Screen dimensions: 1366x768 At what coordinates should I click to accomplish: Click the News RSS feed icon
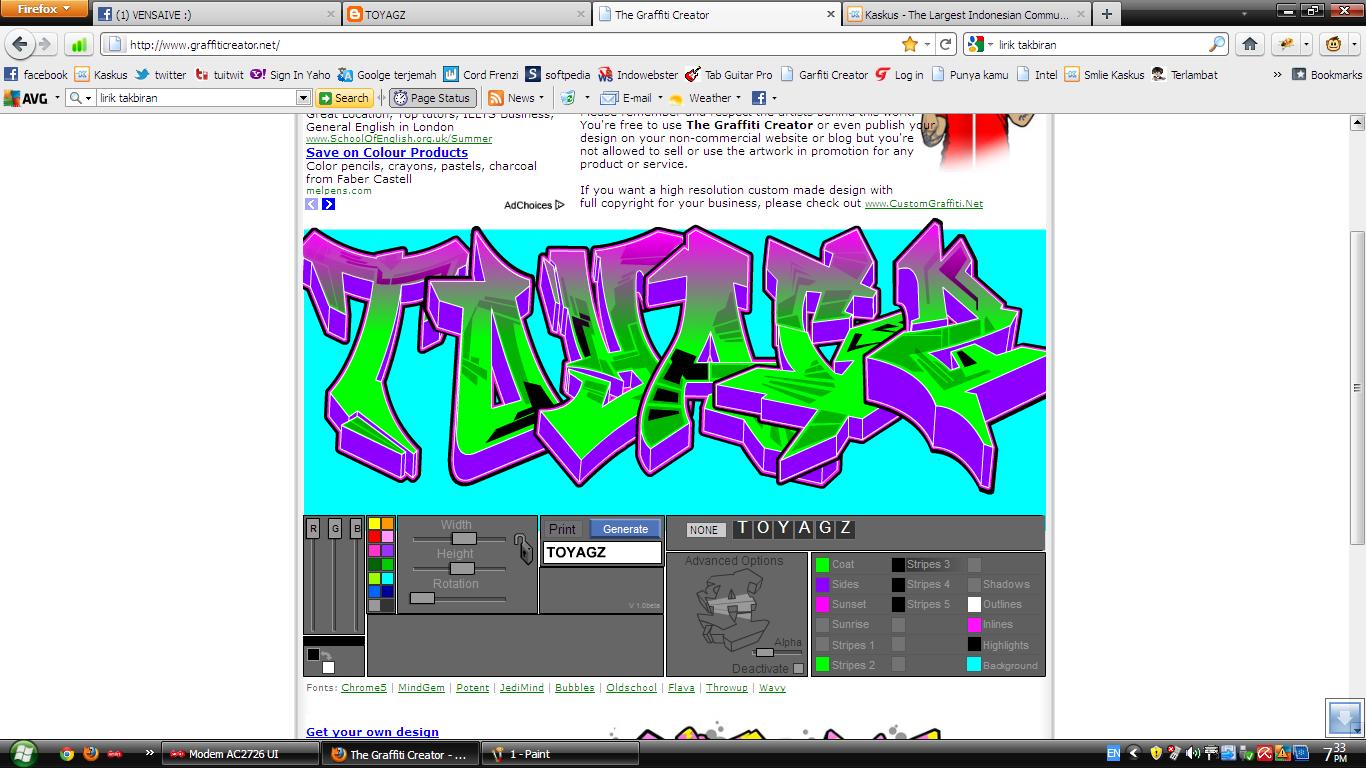tap(496, 98)
